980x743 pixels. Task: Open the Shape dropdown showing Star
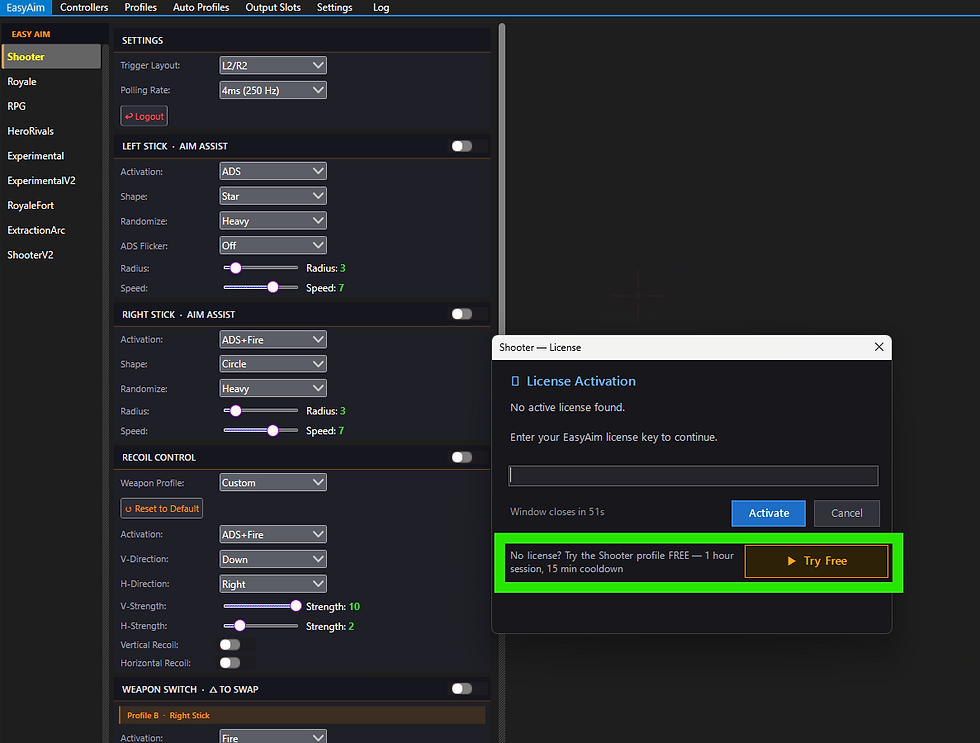tap(272, 196)
